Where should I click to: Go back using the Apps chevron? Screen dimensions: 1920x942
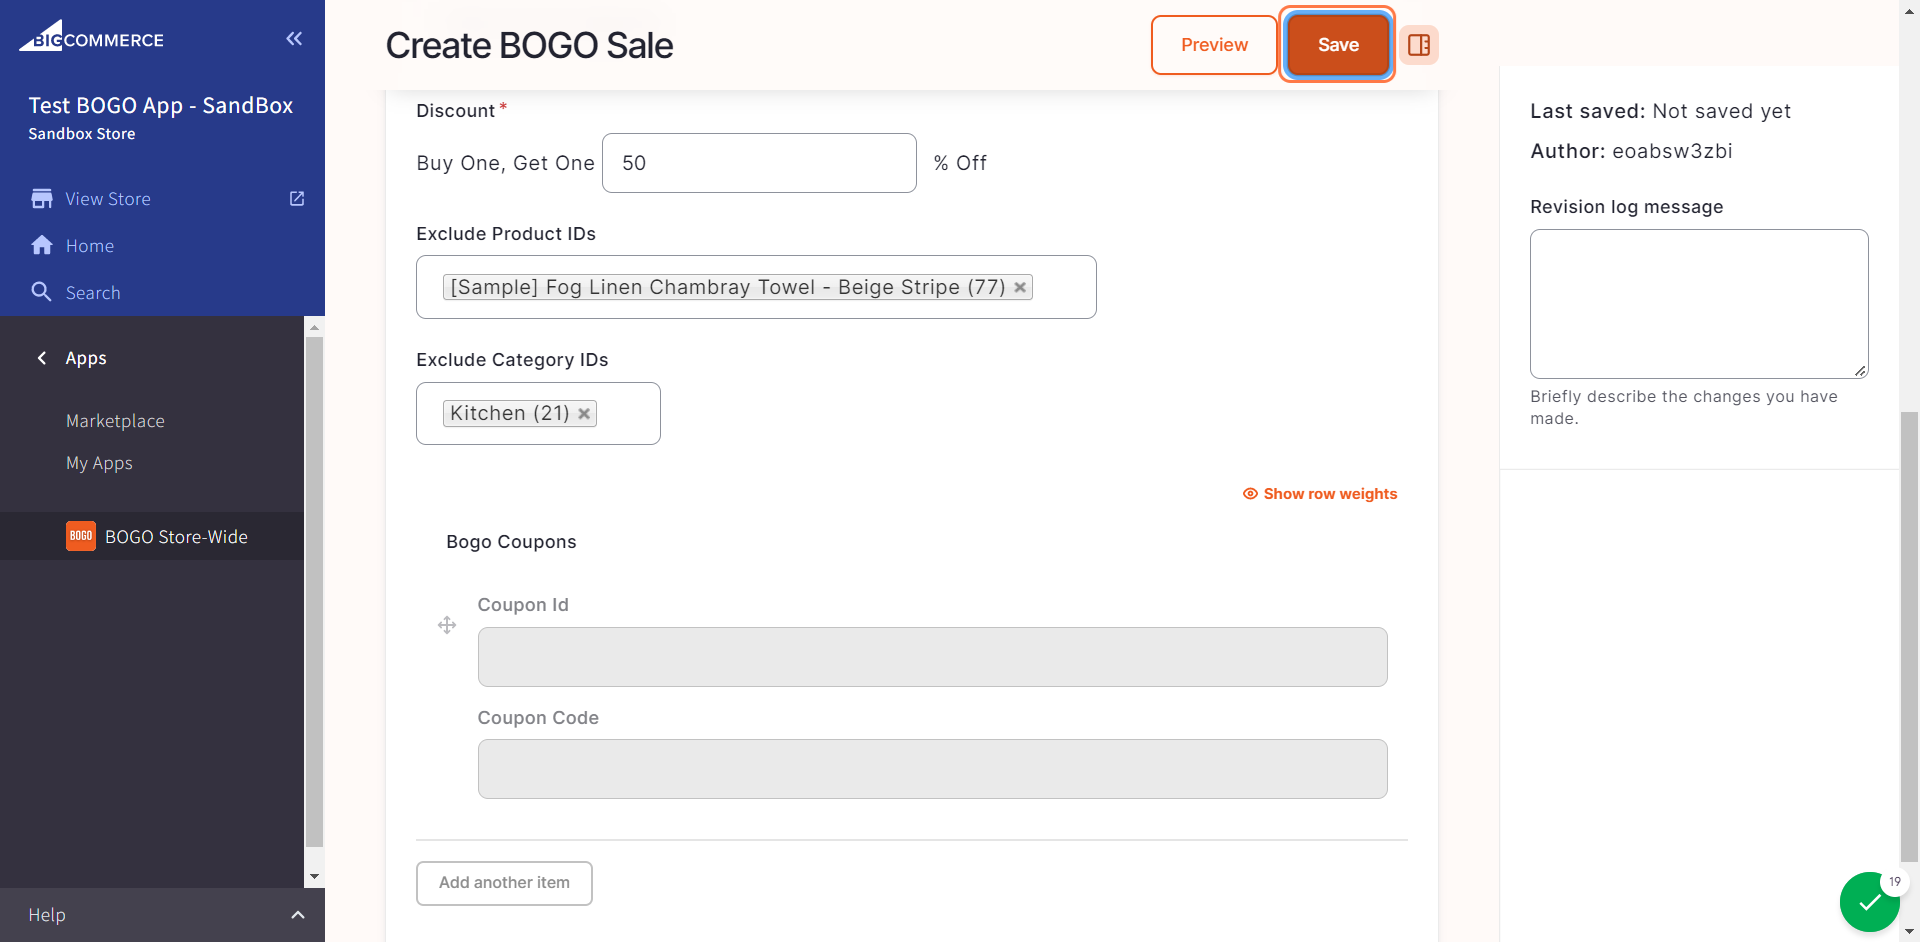pyautogui.click(x=42, y=358)
